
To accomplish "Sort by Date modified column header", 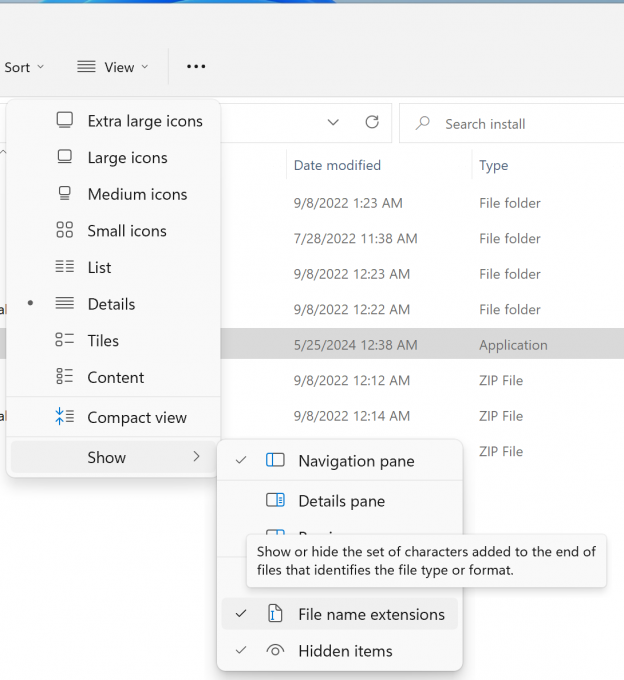I will click(x=337, y=165).
